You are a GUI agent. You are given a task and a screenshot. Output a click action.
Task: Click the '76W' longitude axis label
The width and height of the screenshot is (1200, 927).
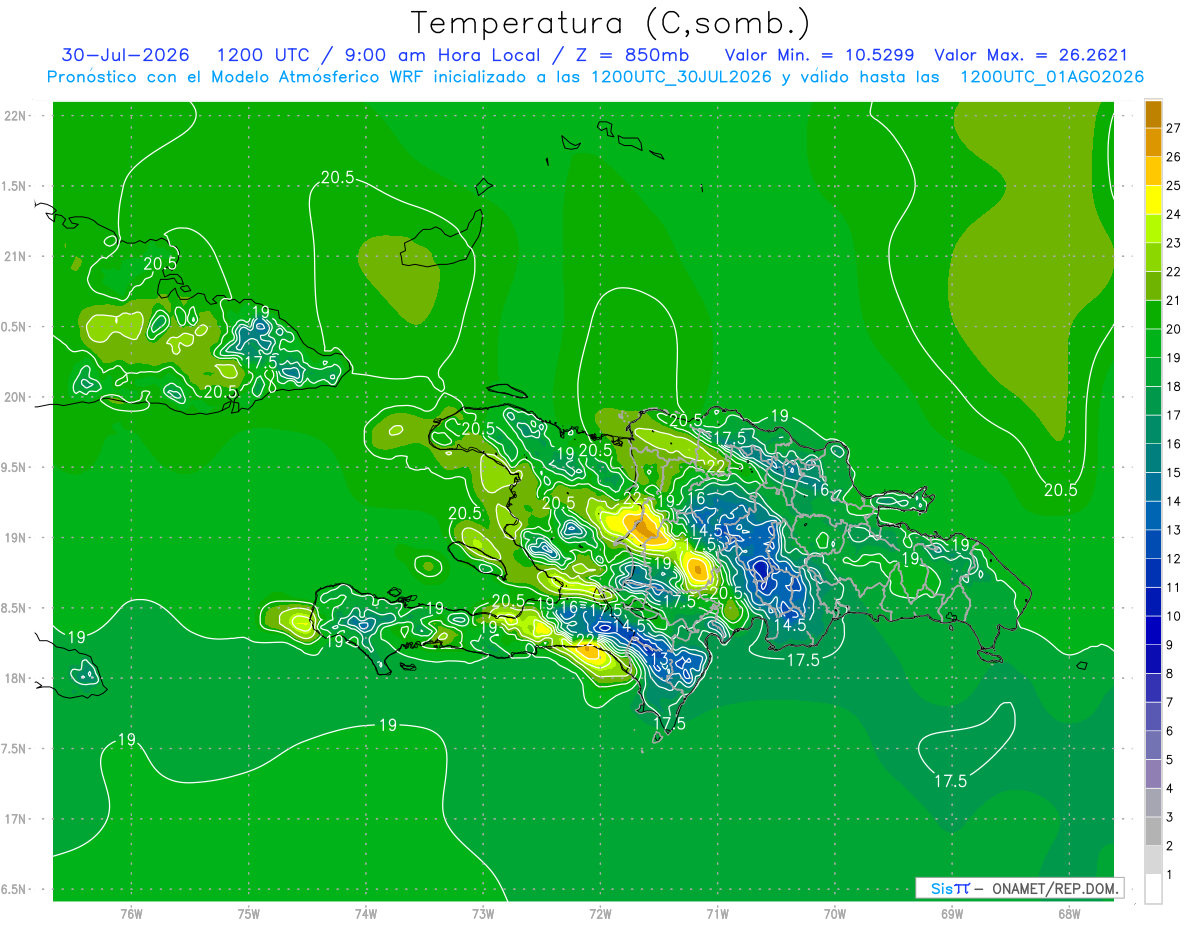pos(131,914)
